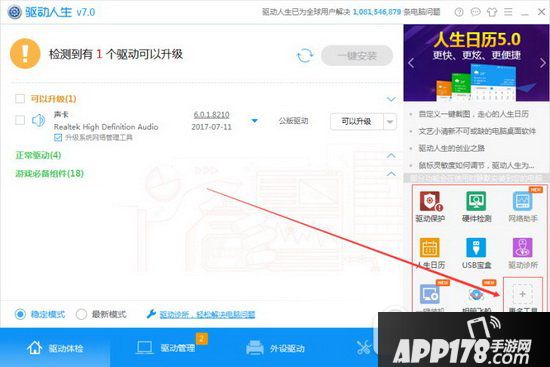Open the more tools plus icon
The width and height of the screenshot is (550, 367).
click(522, 294)
